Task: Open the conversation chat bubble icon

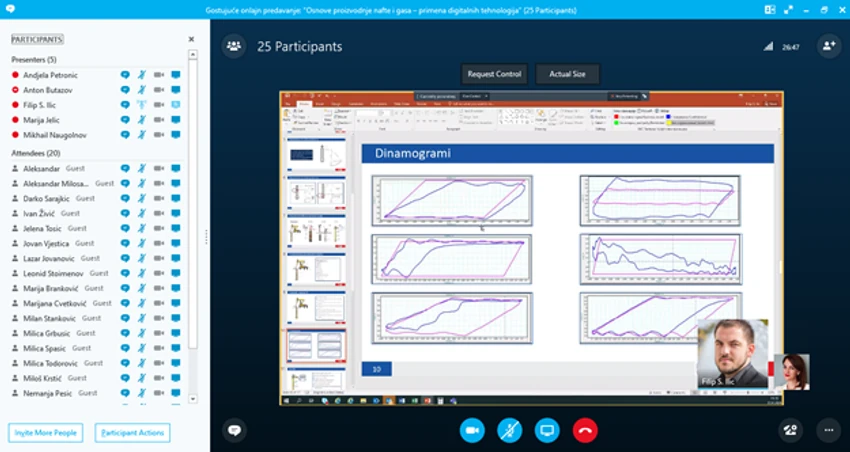Action: click(234, 431)
